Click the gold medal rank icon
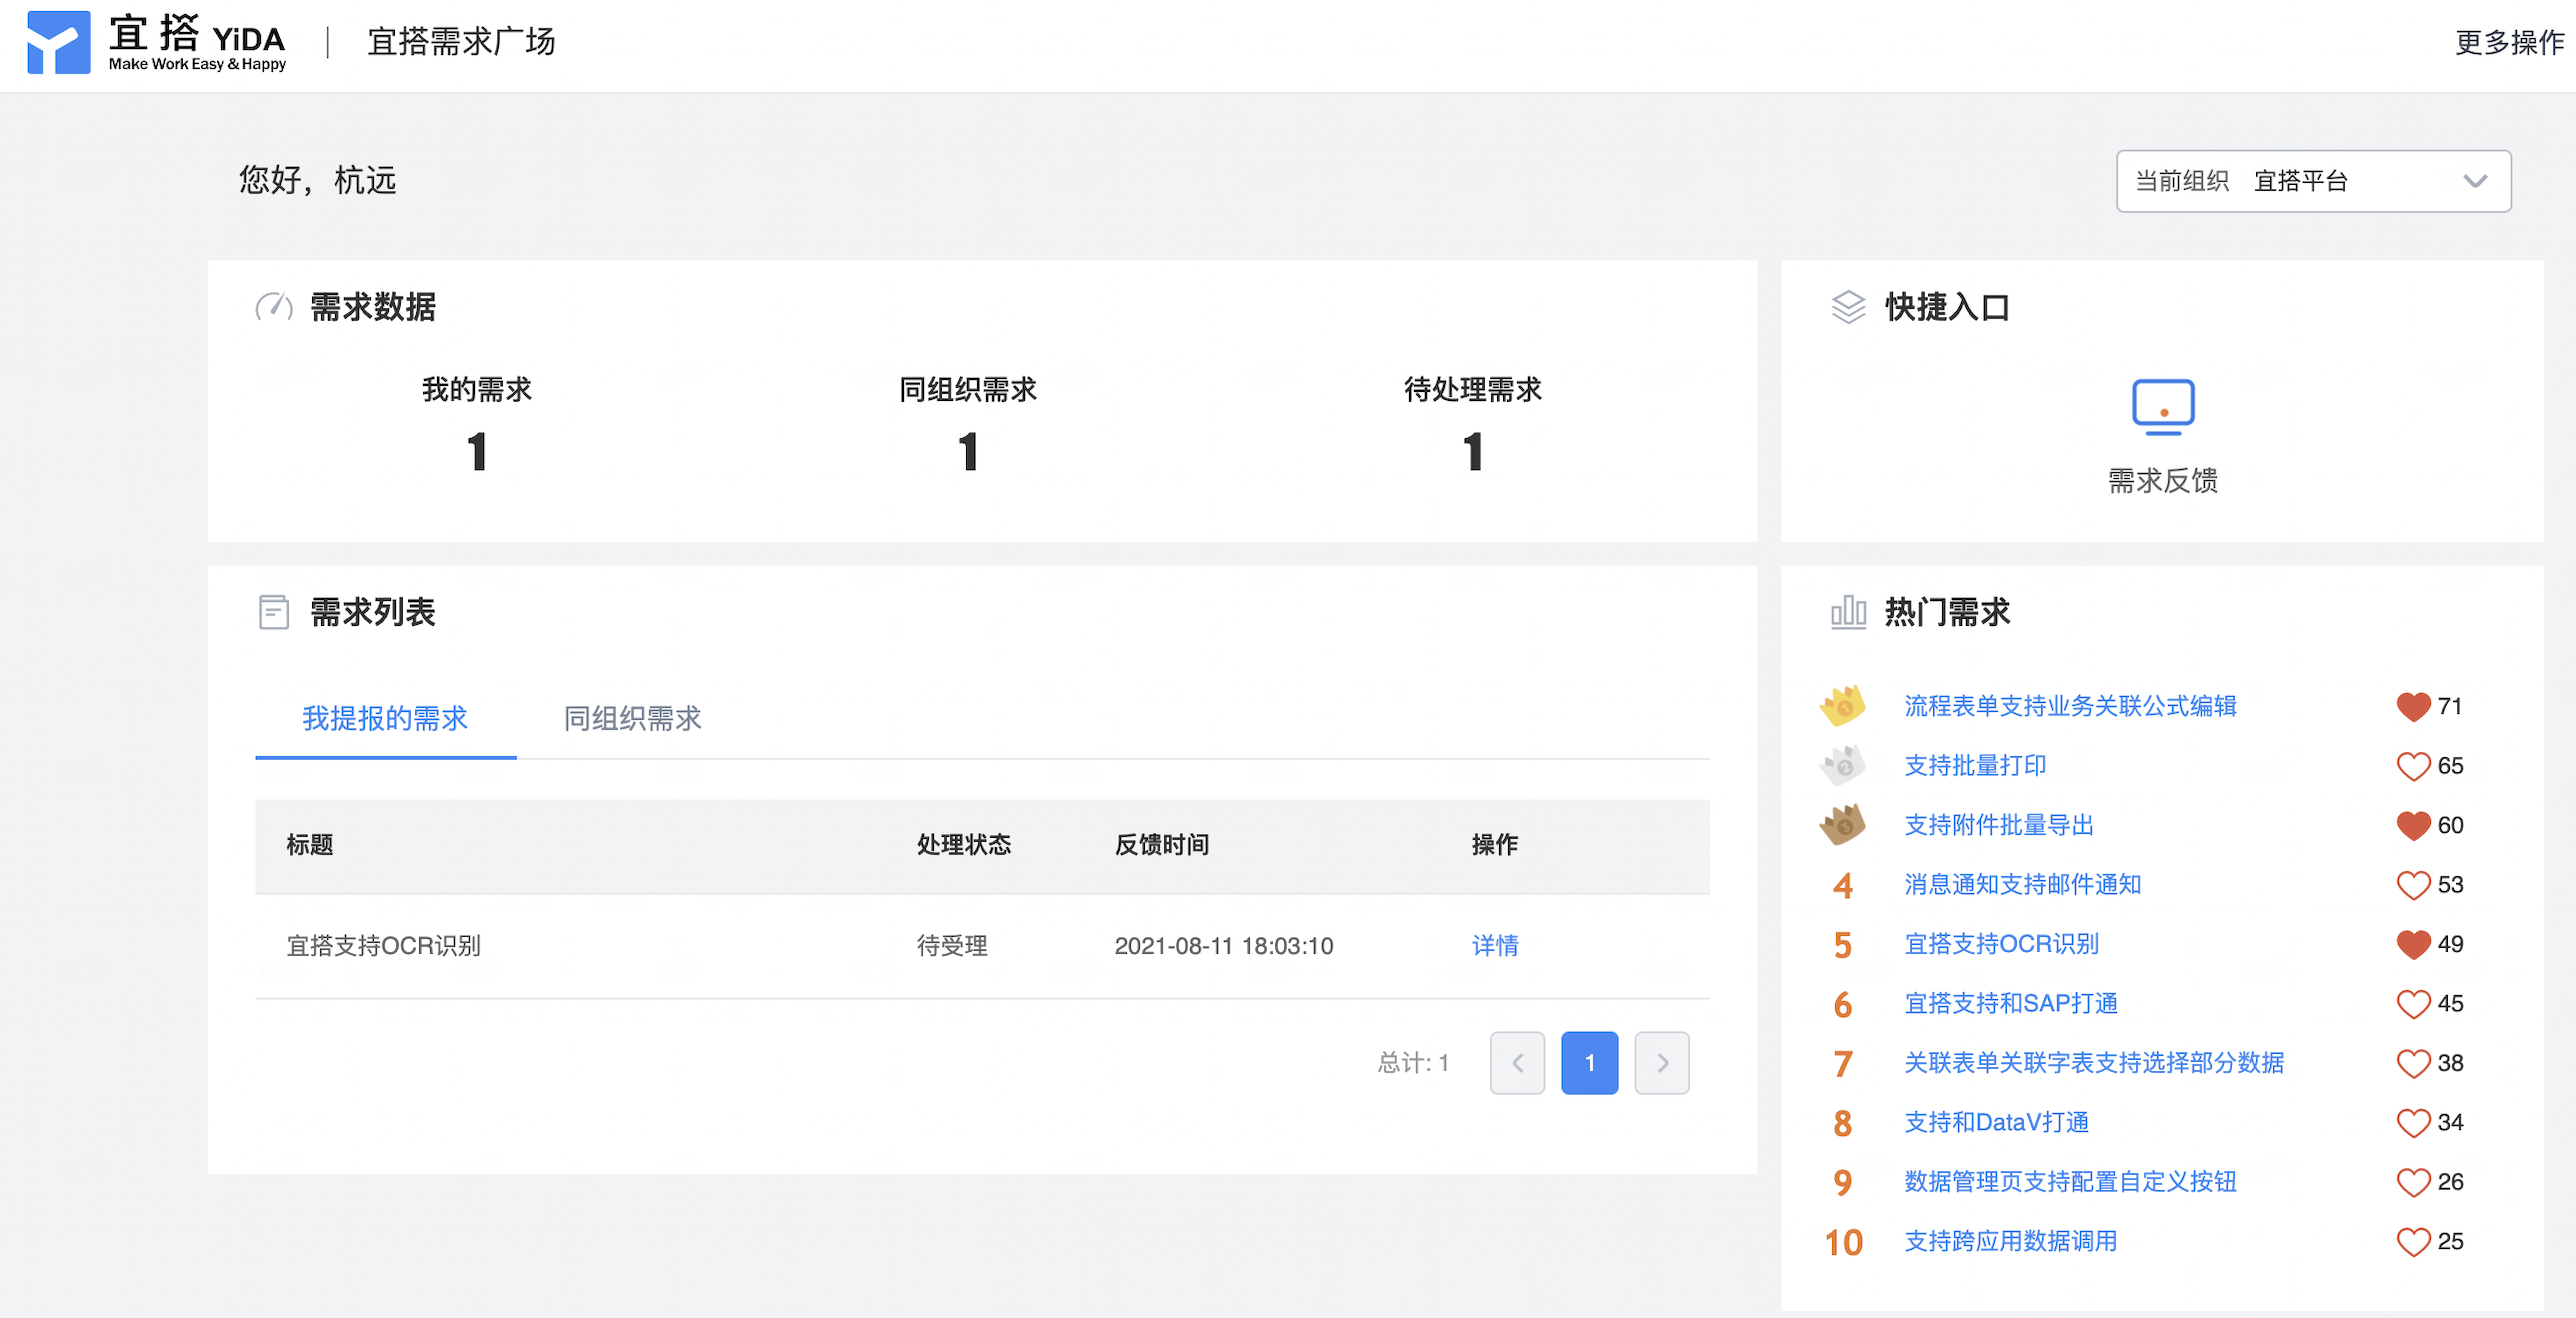This screenshot has height=1318, width=2576. click(x=1842, y=706)
